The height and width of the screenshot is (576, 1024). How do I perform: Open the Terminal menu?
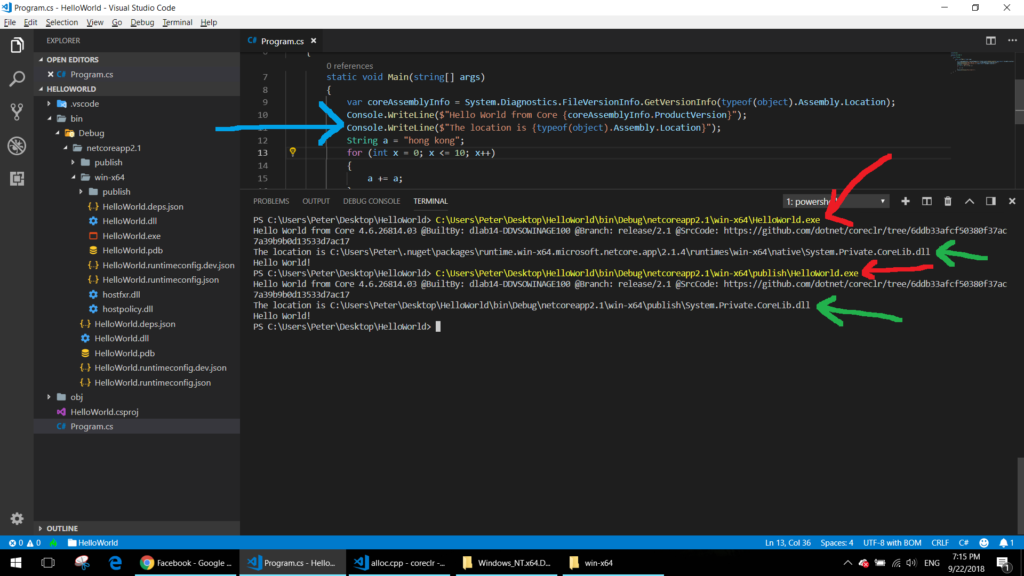(177, 22)
